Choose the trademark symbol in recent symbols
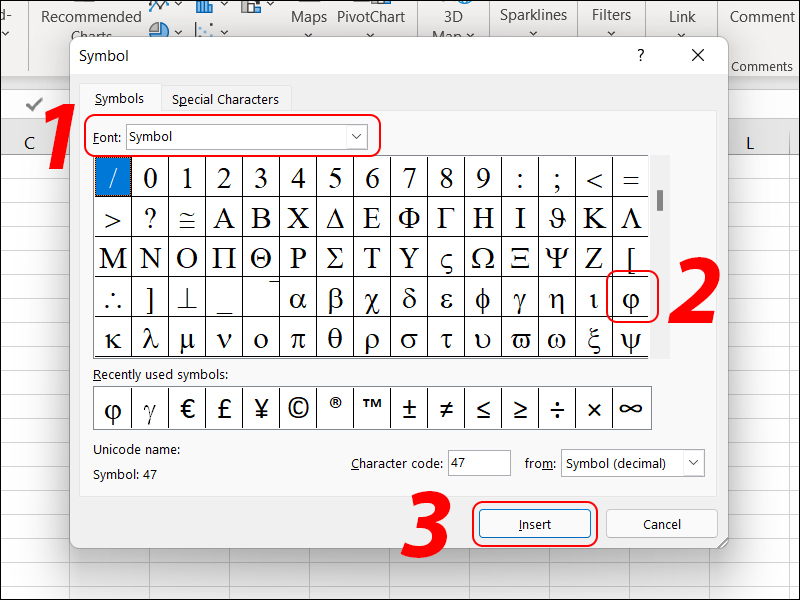Image resolution: width=800 pixels, height=600 pixels. pos(372,408)
